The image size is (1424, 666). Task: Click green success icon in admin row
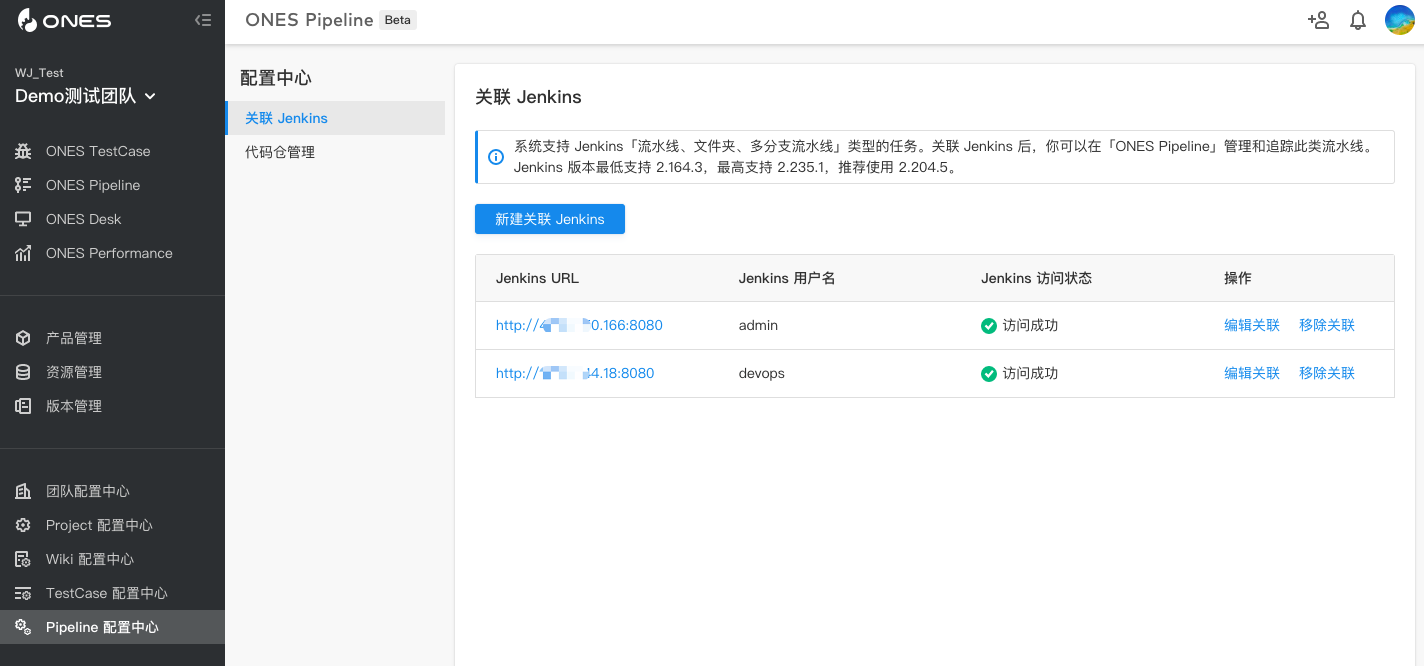(x=989, y=326)
